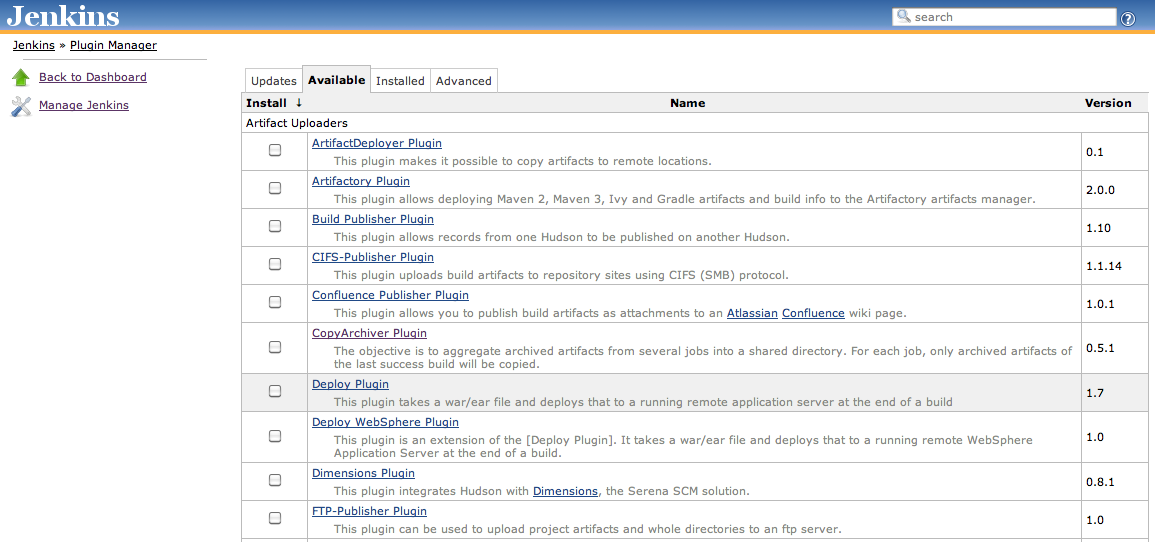Open the Manage Jenkins link
The width and height of the screenshot is (1155, 542).
[84, 105]
